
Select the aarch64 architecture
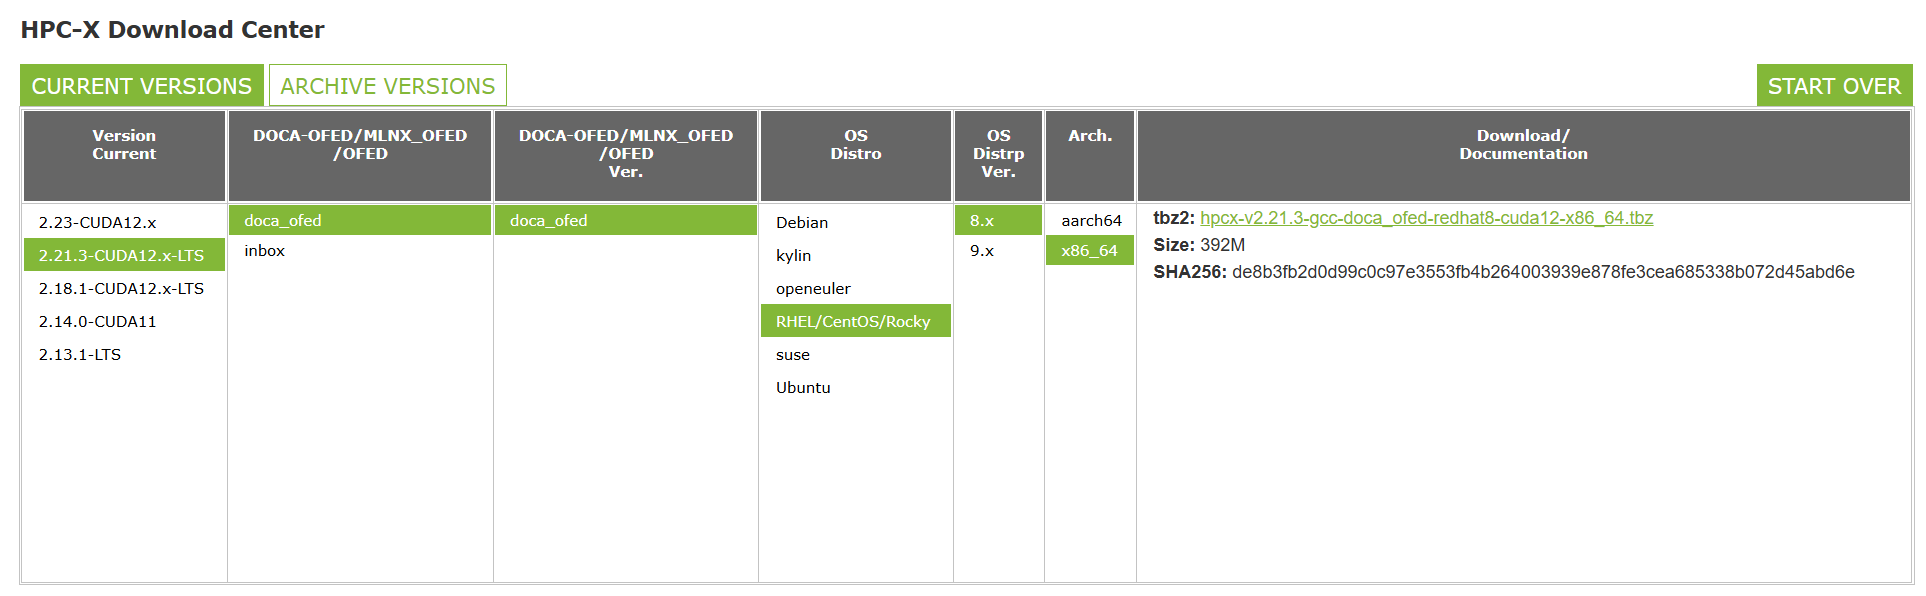pos(1090,220)
